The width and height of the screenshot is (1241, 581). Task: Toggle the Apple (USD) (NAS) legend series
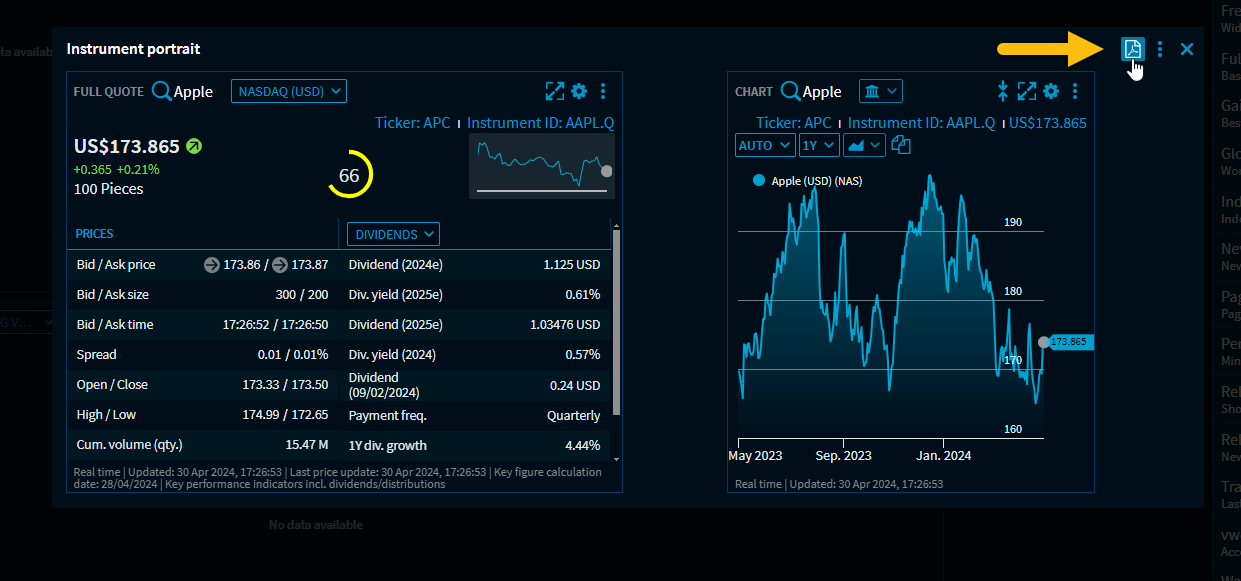tap(759, 181)
